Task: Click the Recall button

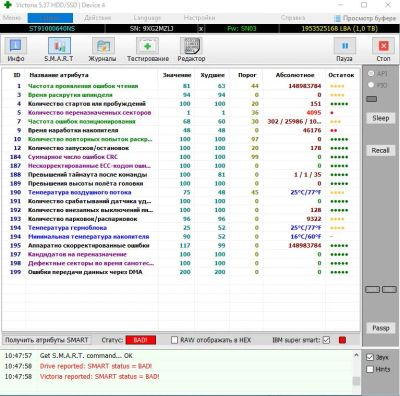Action: click(x=380, y=150)
